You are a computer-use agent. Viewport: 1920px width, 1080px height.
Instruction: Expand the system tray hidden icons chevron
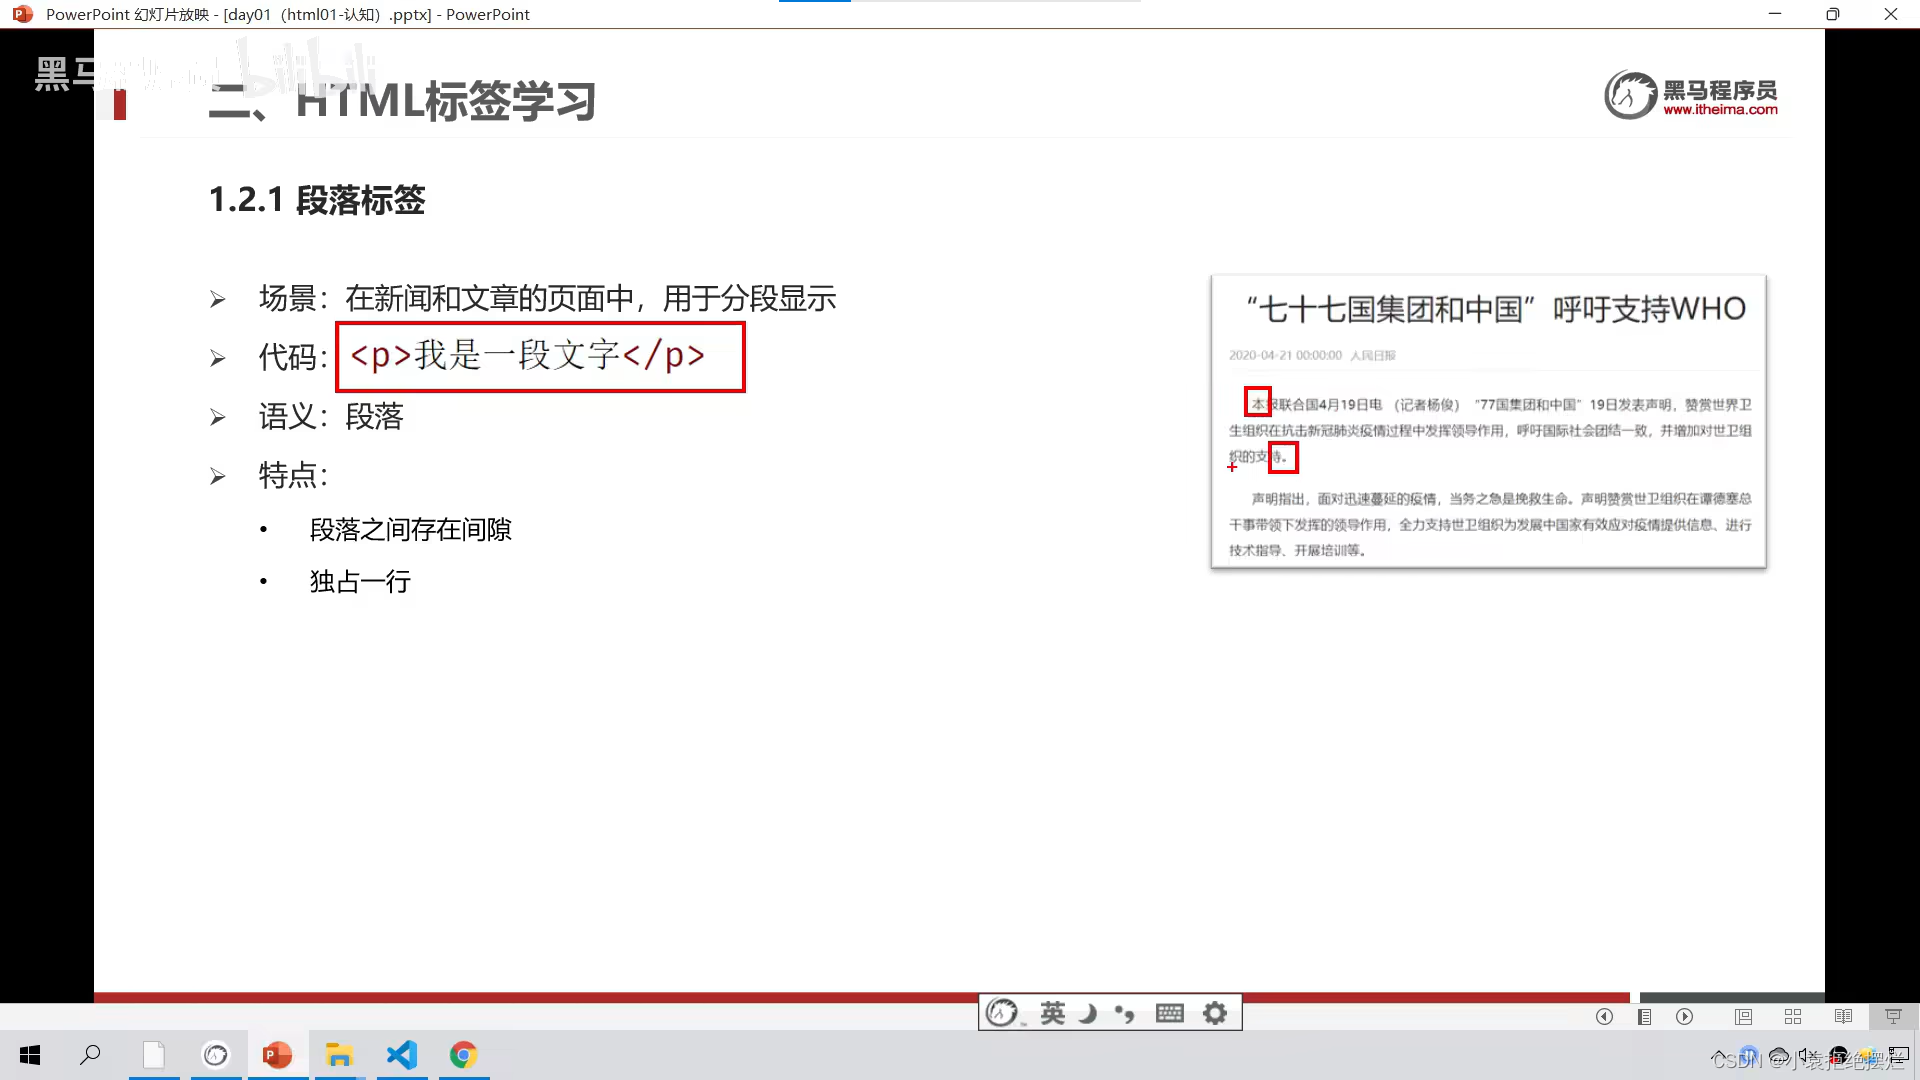click(x=1718, y=1055)
